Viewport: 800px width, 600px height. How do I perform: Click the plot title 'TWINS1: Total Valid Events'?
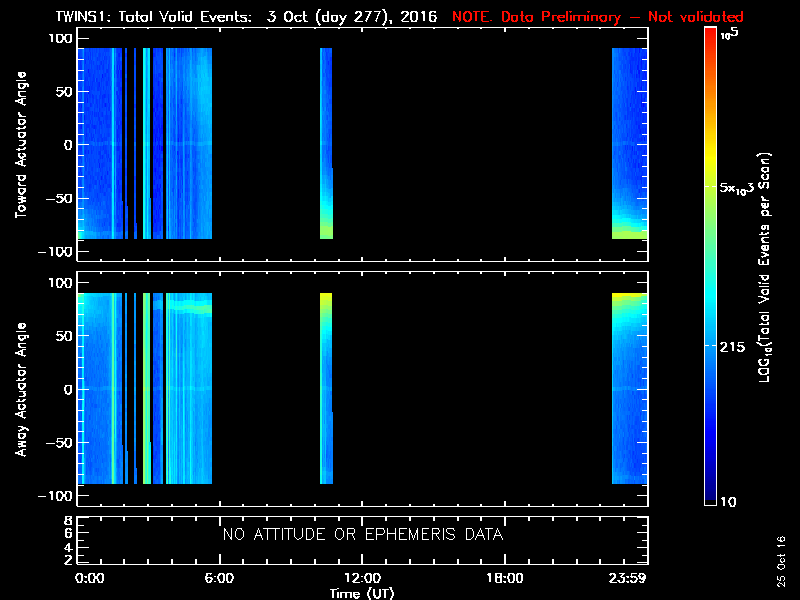(154, 17)
